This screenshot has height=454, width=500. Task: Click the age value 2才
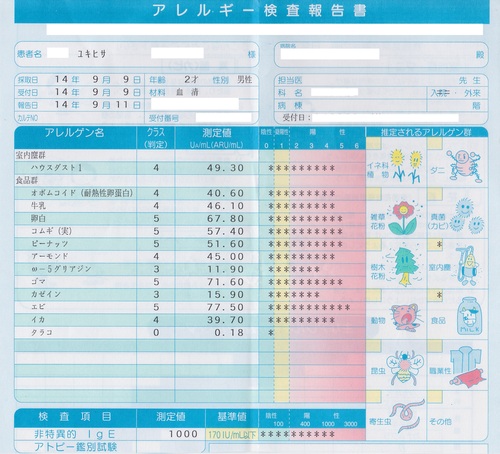pyautogui.click(x=191, y=79)
